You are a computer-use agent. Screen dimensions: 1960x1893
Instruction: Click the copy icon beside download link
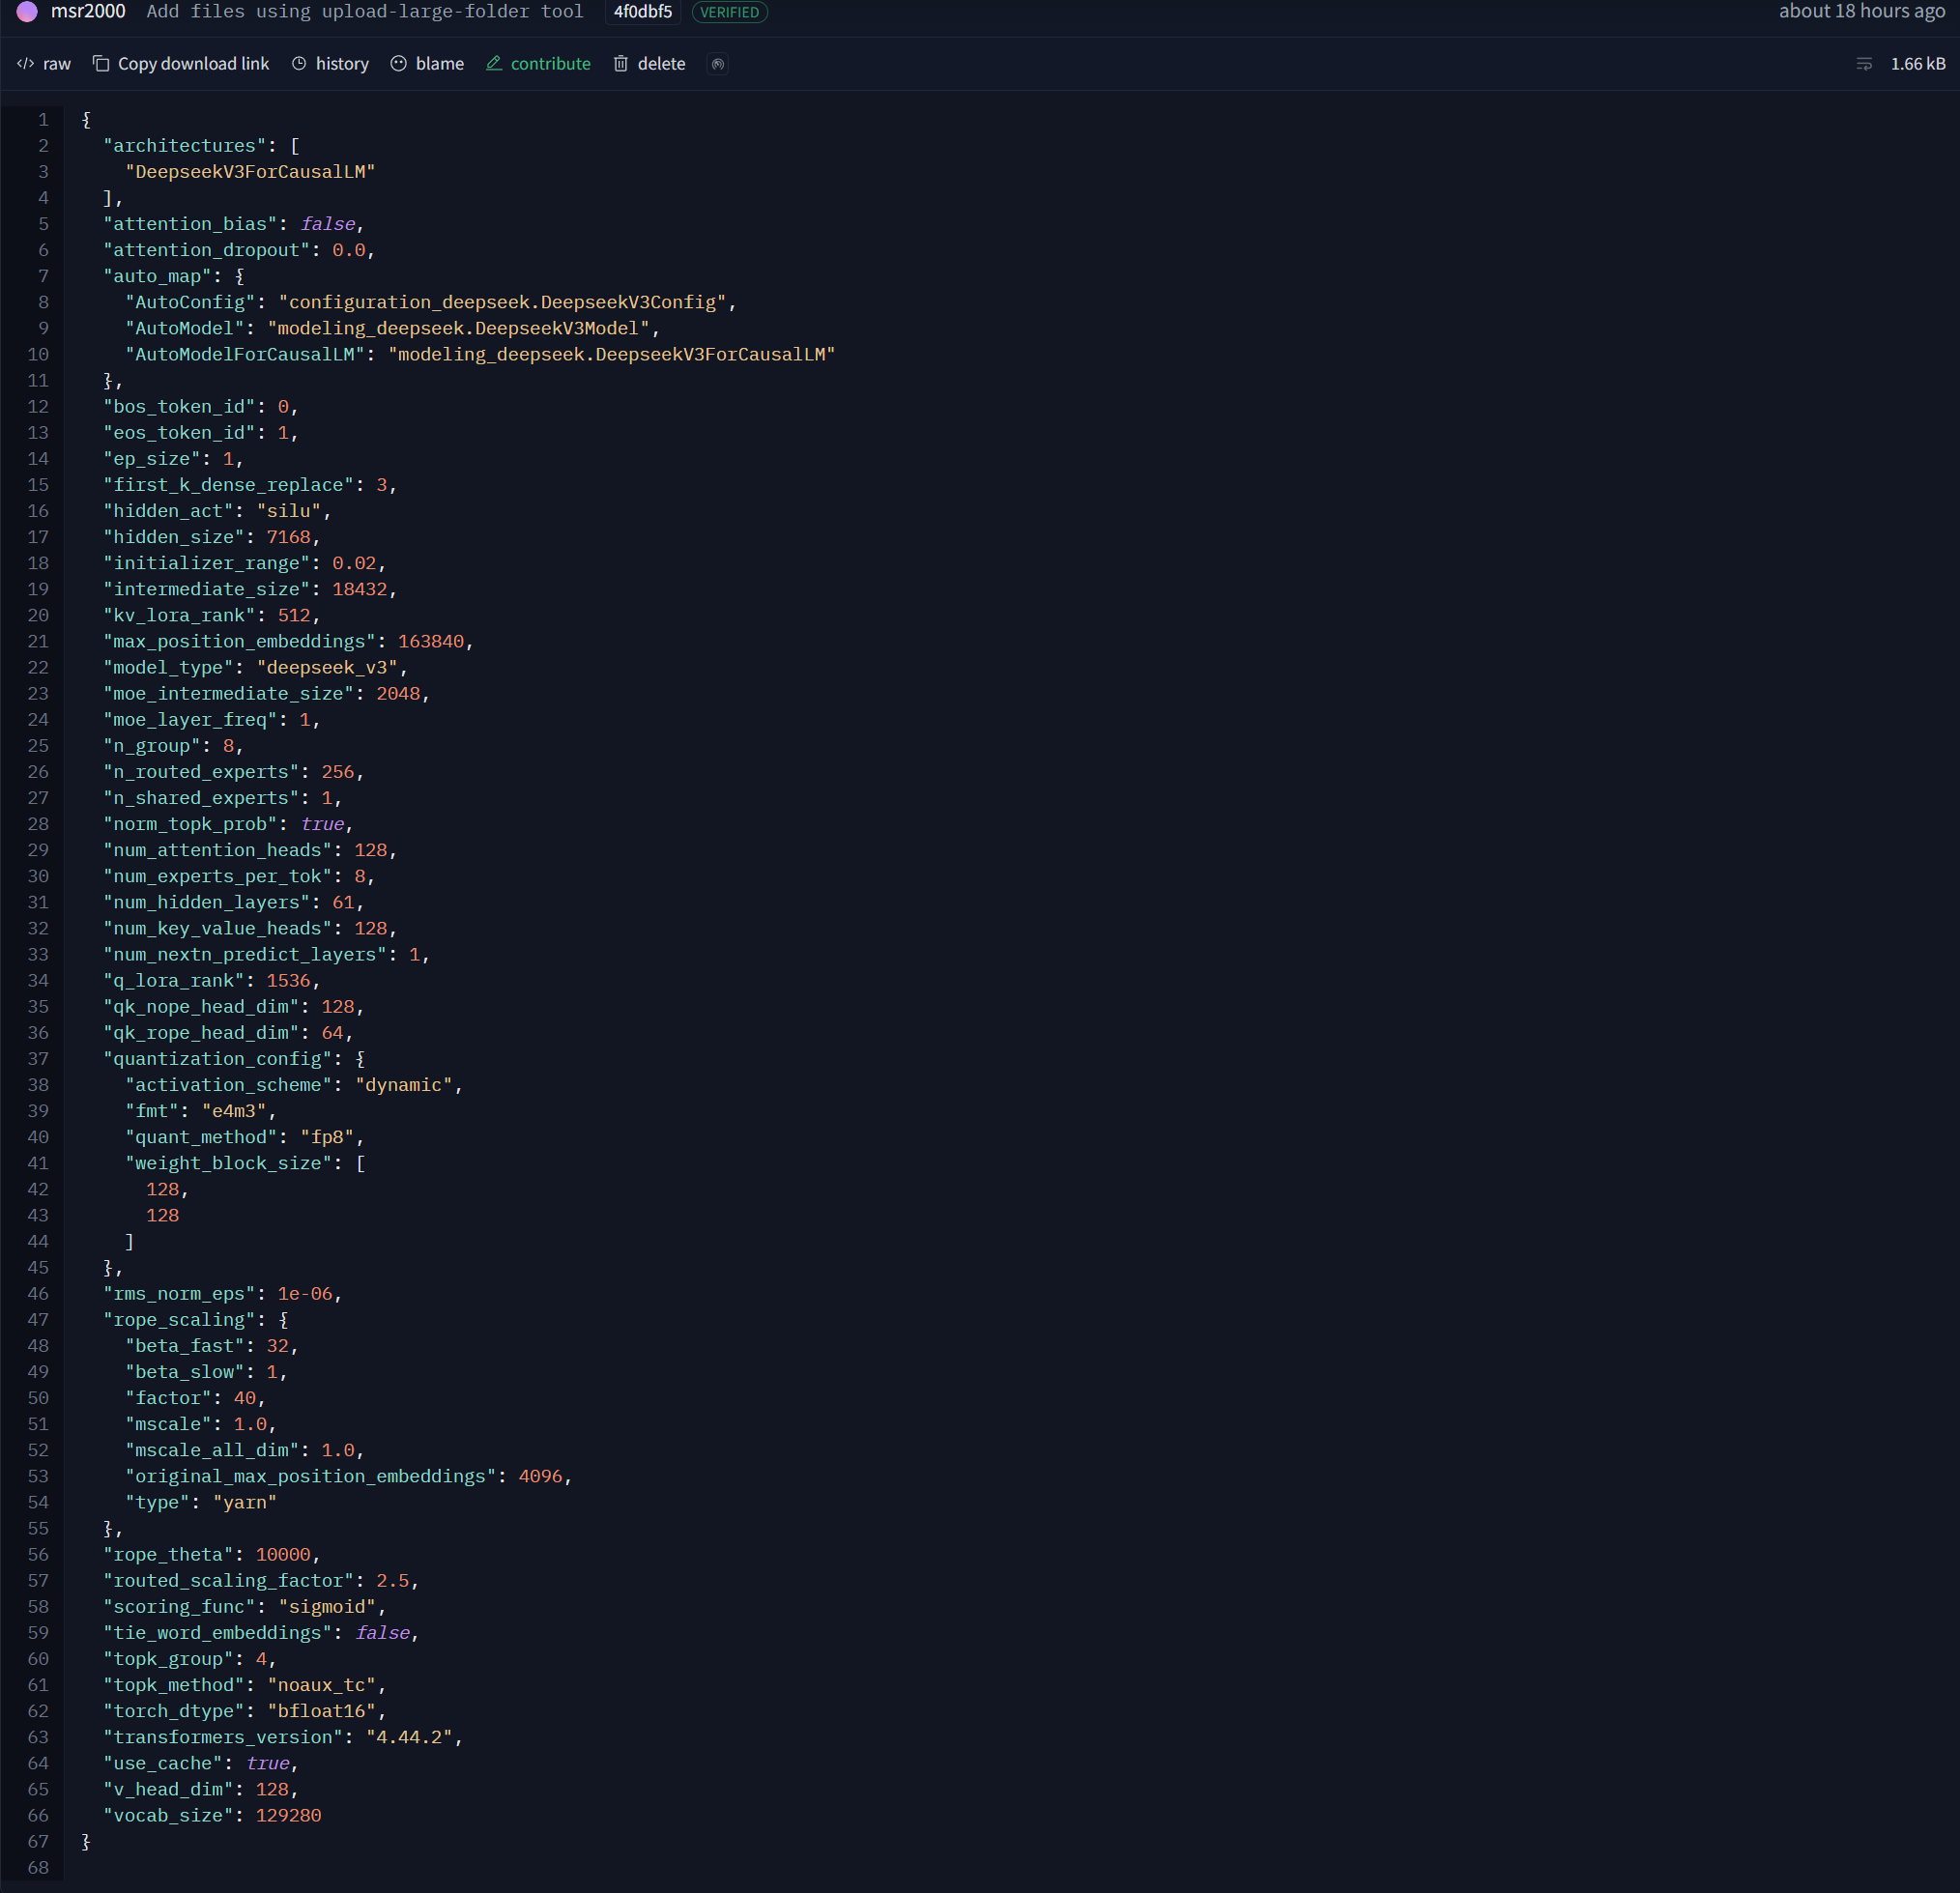(101, 64)
